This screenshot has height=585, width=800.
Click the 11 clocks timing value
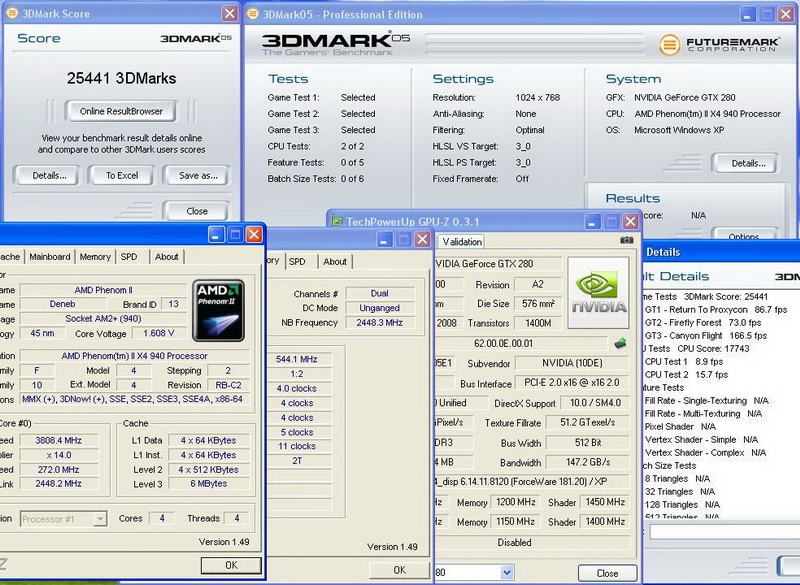[x=297, y=446]
